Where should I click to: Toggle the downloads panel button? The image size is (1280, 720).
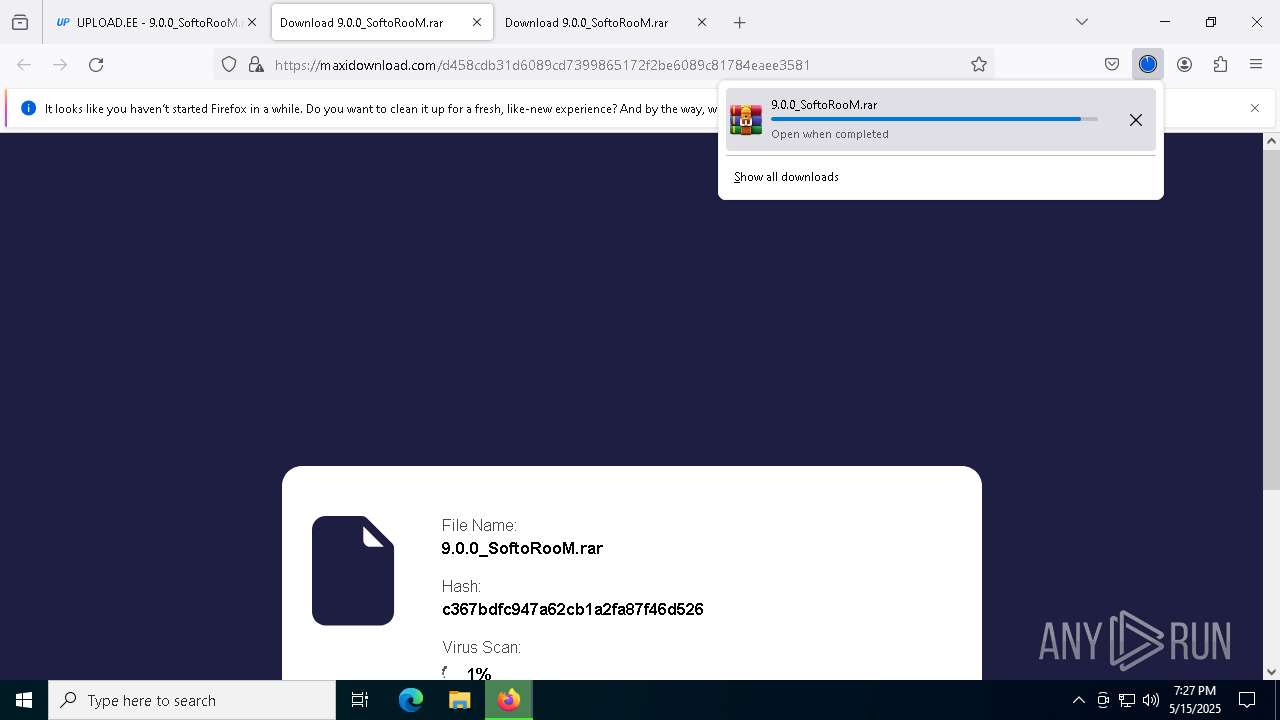coord(1148,64)
